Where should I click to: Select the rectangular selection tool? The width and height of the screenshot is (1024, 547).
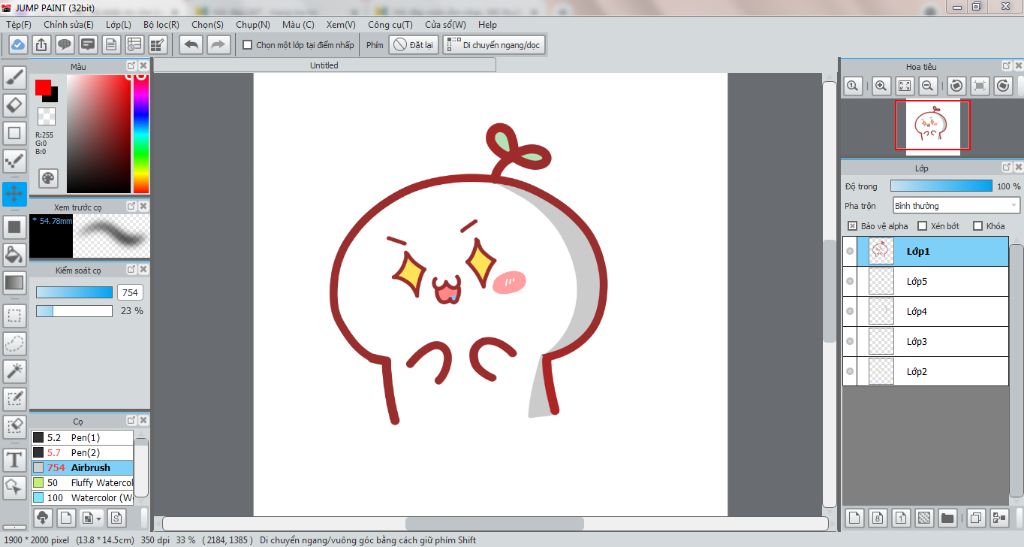pos(14,316)
